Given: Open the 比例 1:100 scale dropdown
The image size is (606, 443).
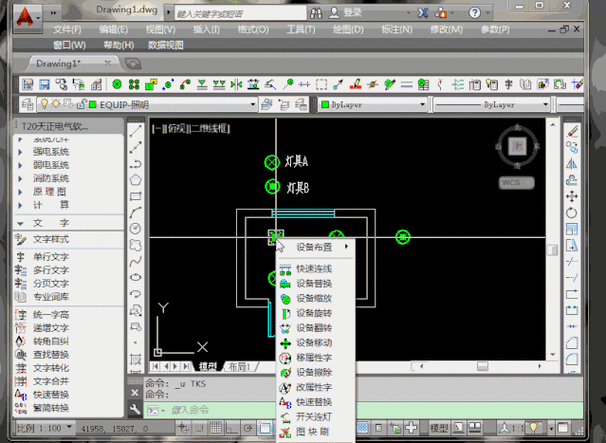Looking at the screenshot, I should (x=45, y=428).
